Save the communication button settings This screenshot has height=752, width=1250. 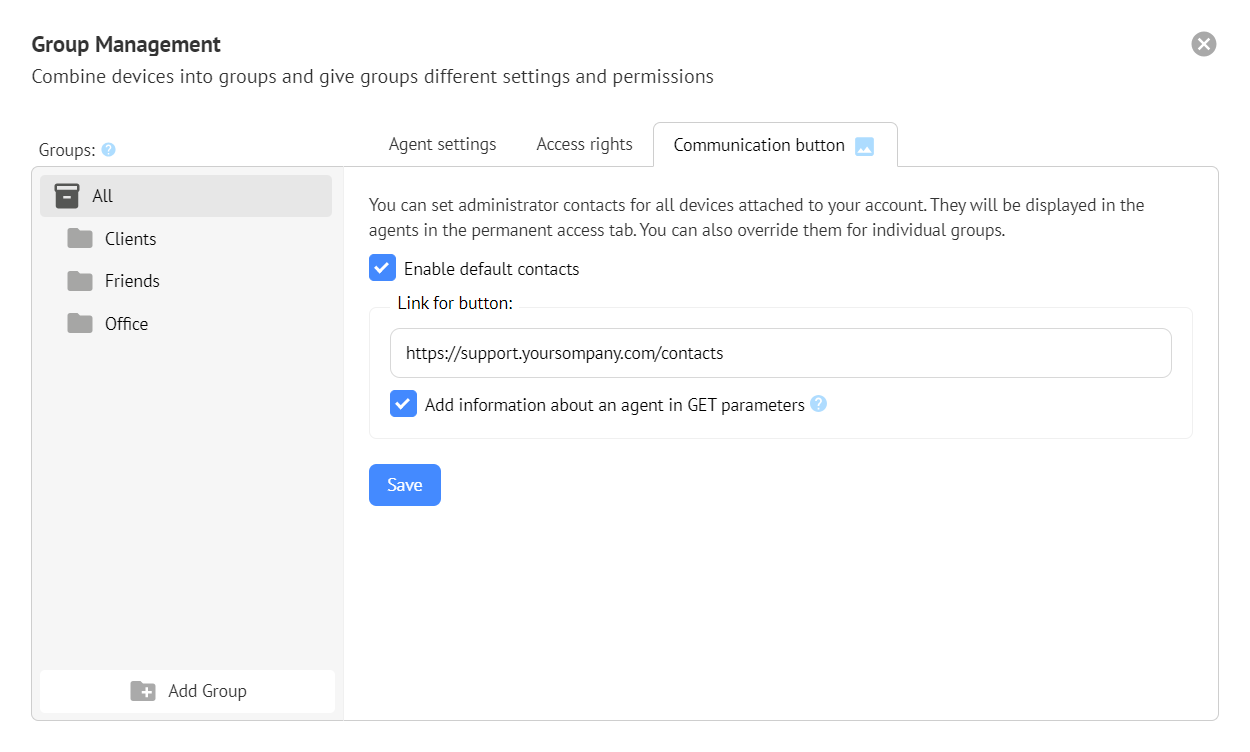pyautogui.click(x=405, y=485)
